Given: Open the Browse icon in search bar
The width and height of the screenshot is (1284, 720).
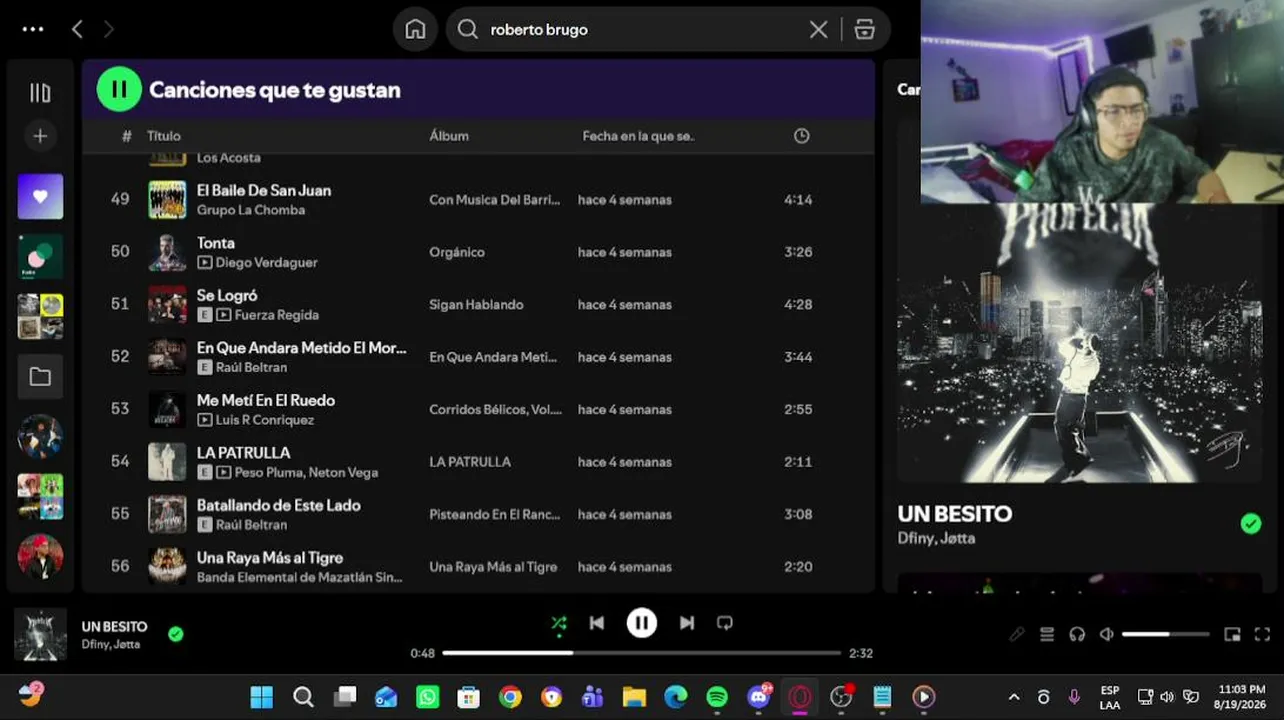Looking at the screenshot, I should pos(865,29).
